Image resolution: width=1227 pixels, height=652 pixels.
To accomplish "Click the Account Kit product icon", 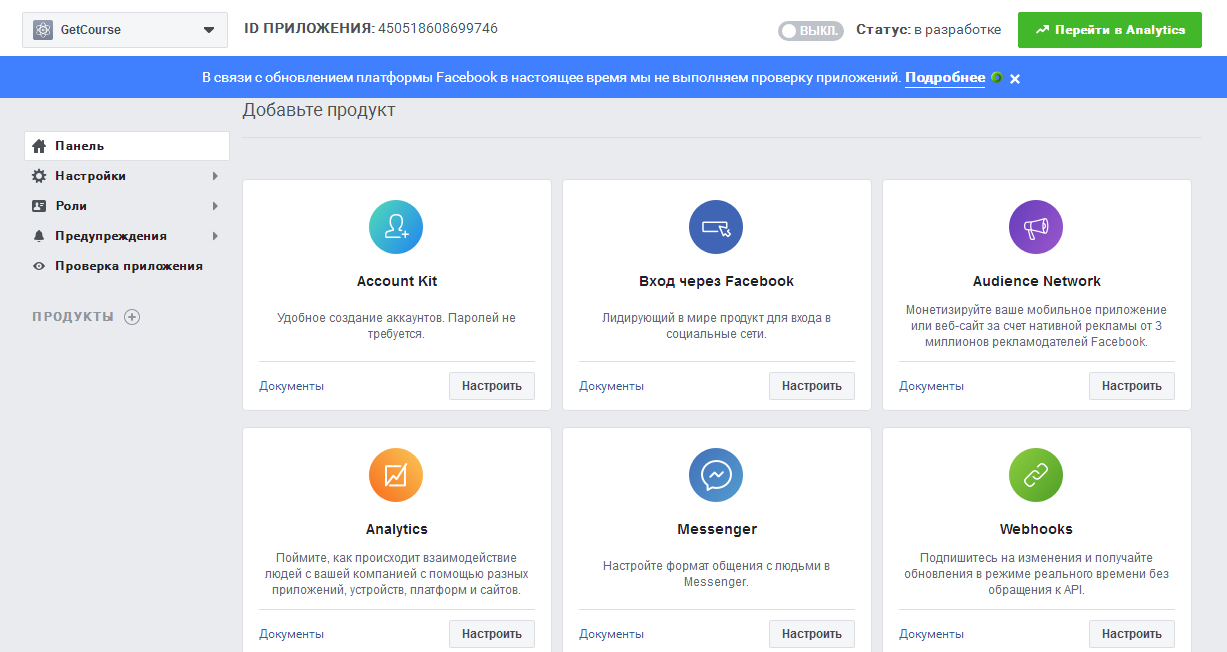I will click(x=396, y=227).
